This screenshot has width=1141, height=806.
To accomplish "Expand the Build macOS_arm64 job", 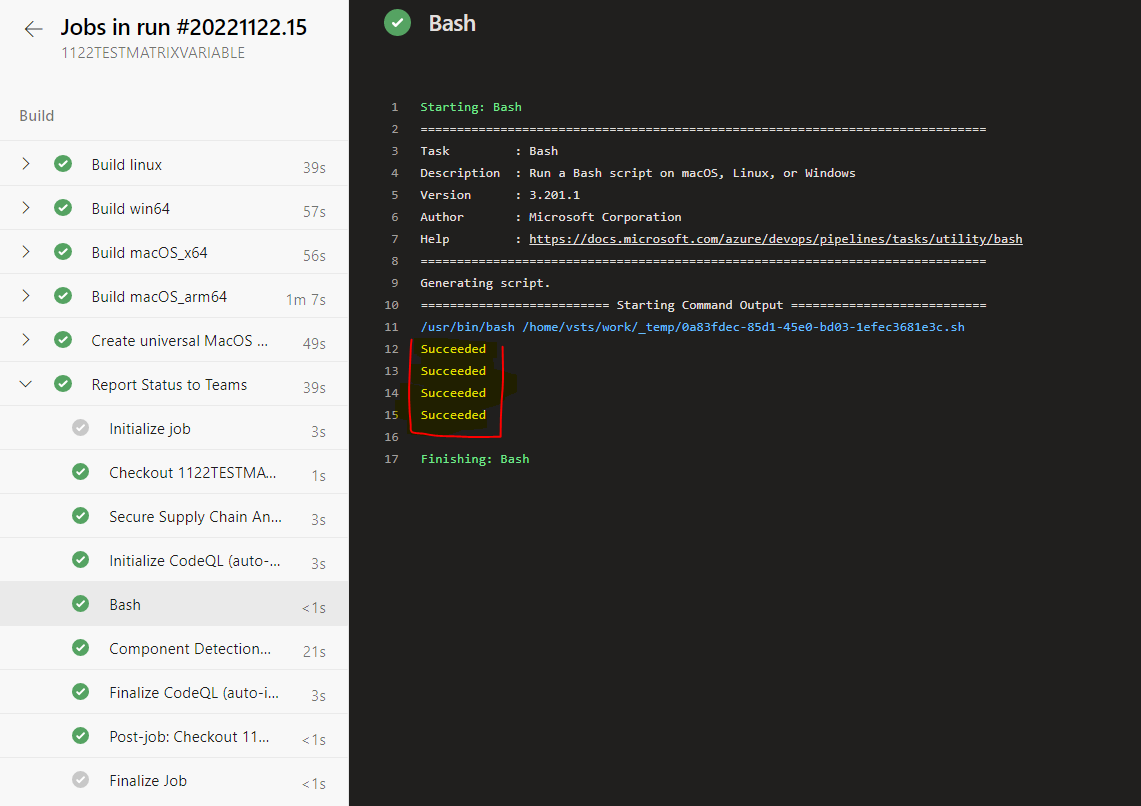I will 26,296.
